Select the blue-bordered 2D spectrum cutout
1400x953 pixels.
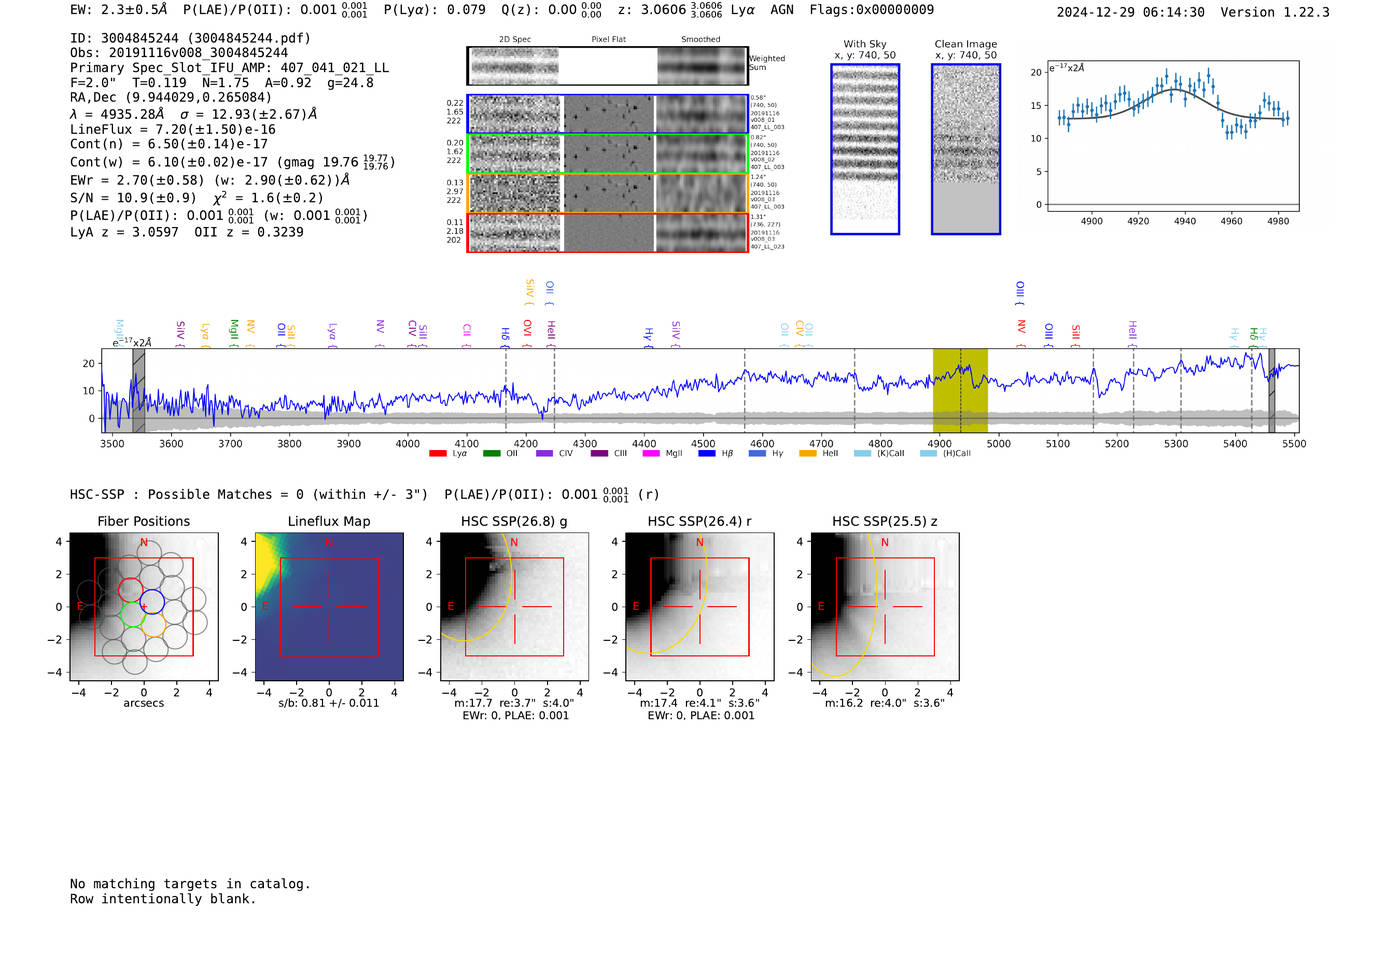pyautogui.click(x=515, y=114)
